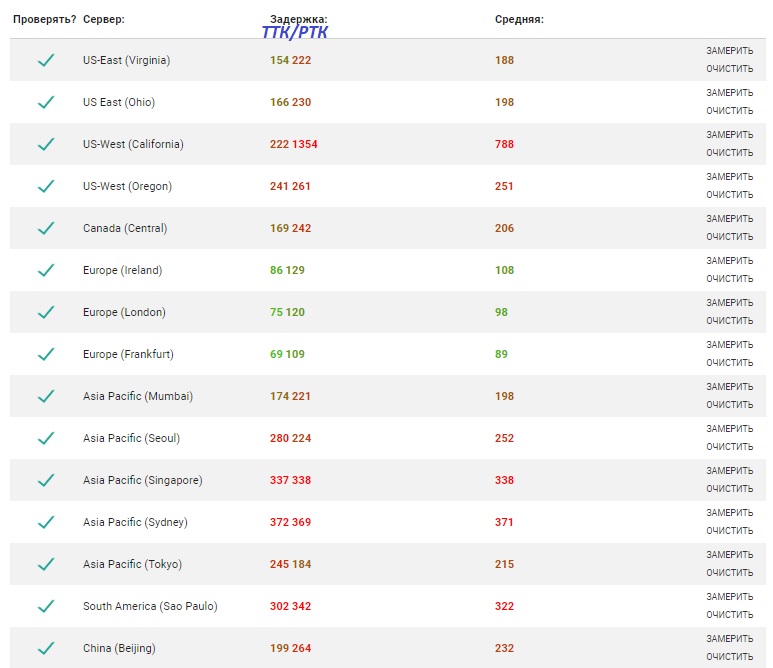Click the Задержка column header

(x=298, y=19)
